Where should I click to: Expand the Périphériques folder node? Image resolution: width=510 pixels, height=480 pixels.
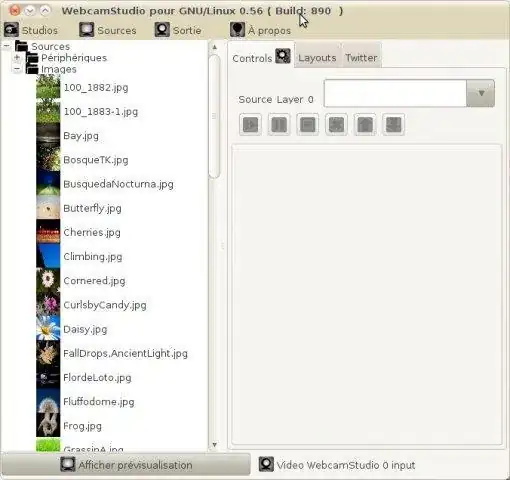(17, 57)
